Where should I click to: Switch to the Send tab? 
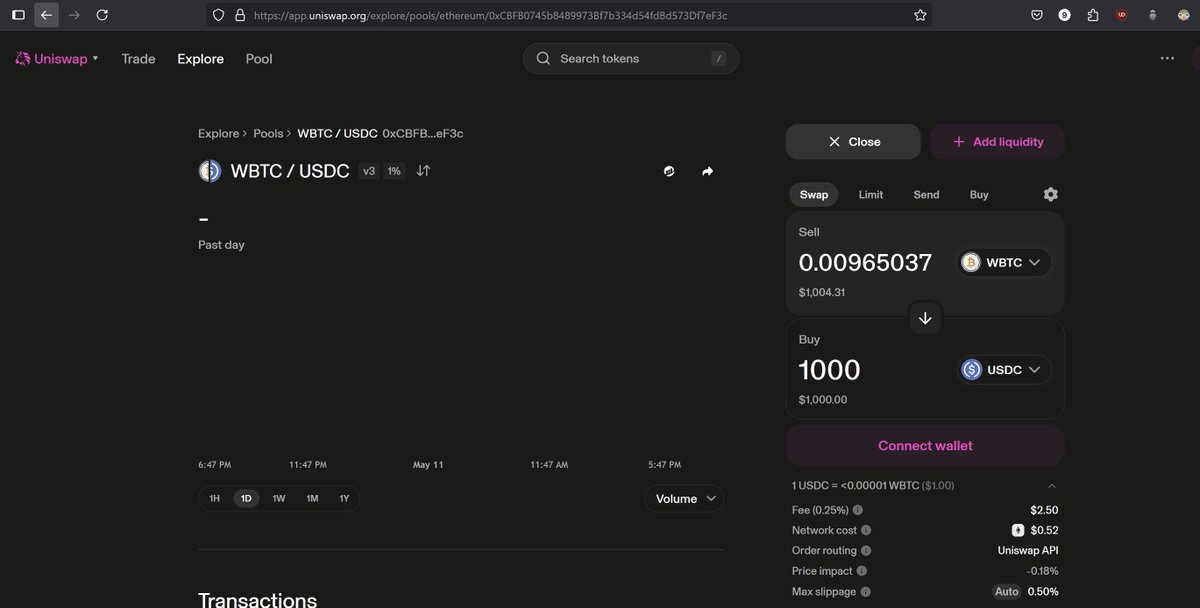[926, 194]
